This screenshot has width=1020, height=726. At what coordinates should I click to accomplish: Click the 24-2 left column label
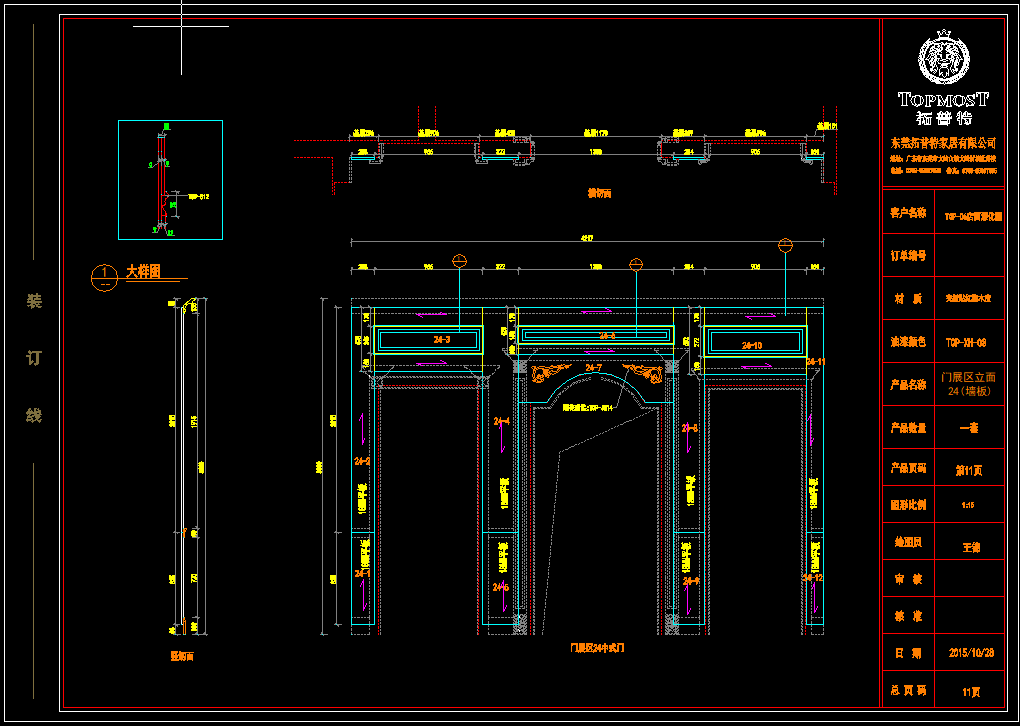point(361,461)
